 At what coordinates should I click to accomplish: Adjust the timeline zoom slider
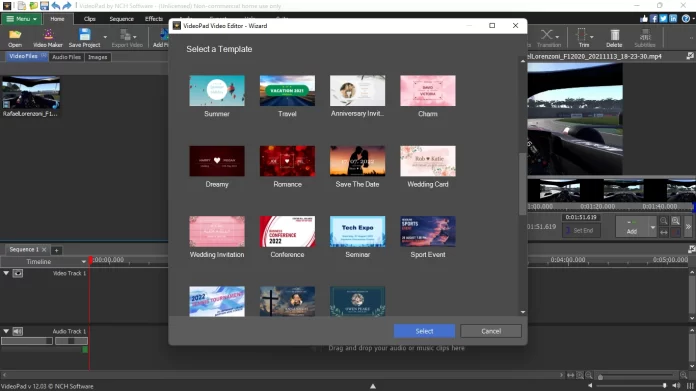[637, 376]
